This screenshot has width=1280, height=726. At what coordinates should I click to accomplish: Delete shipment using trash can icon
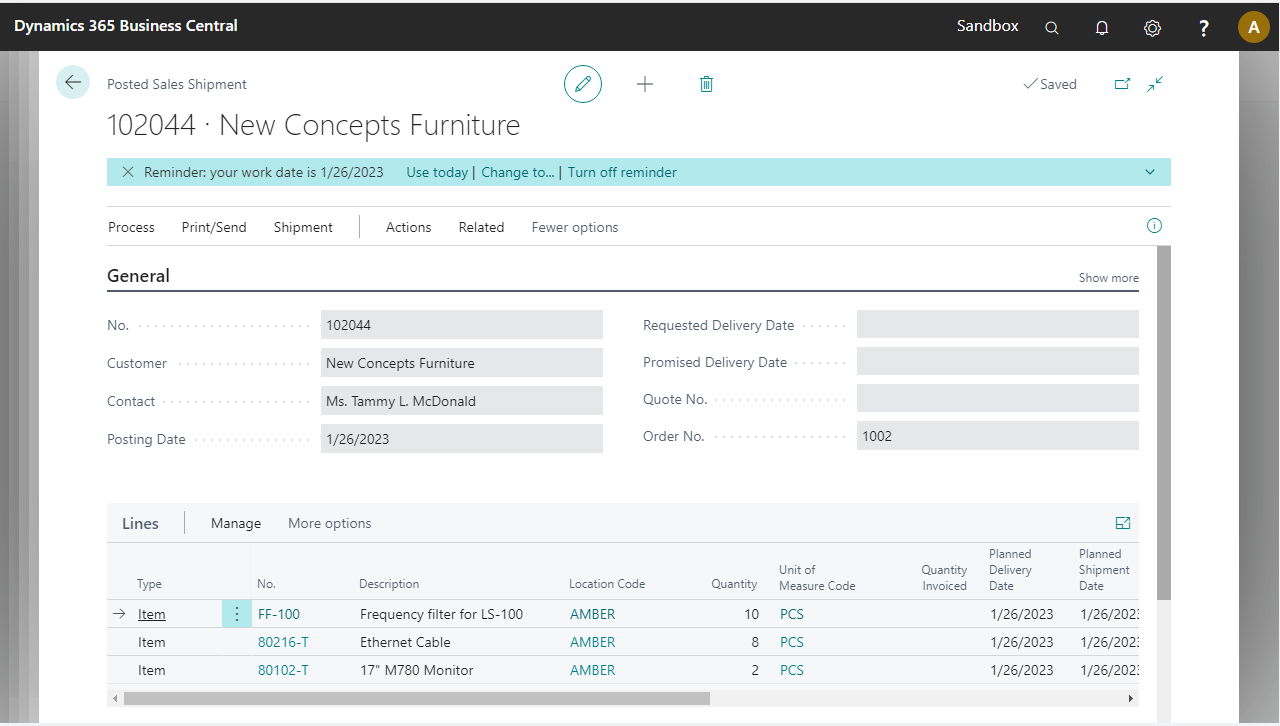click(706, 84)
